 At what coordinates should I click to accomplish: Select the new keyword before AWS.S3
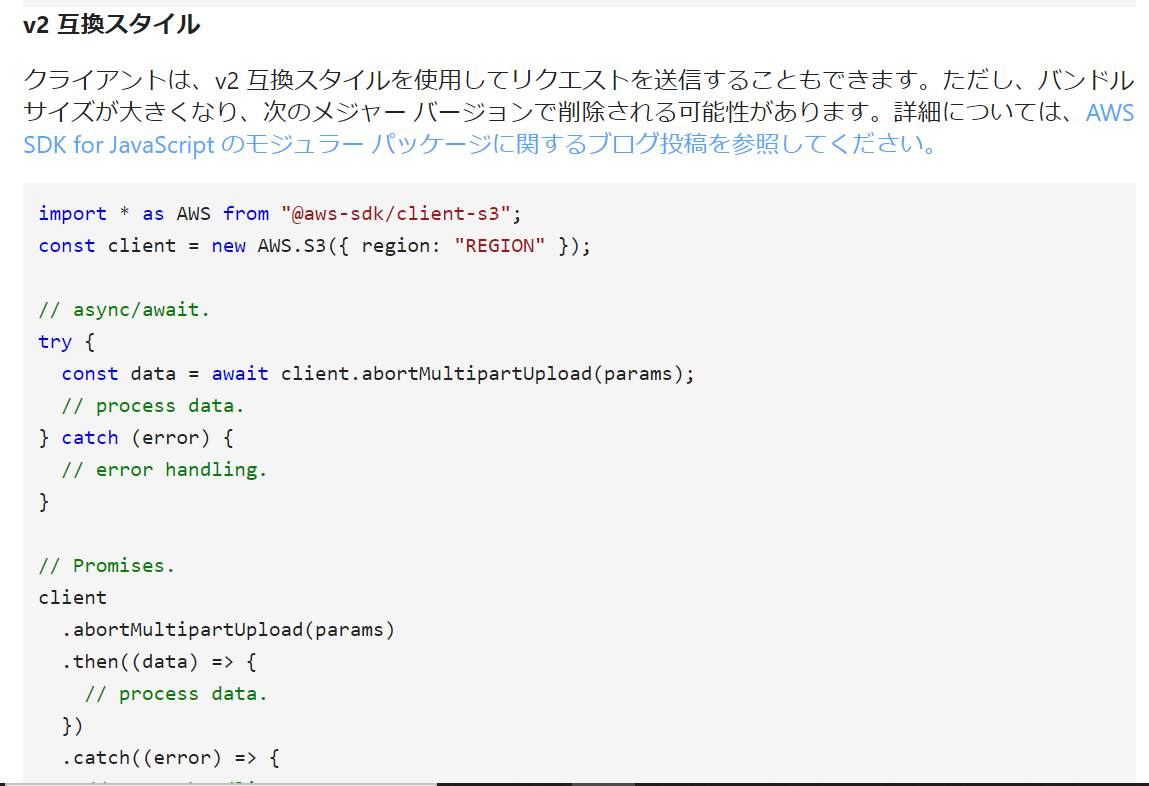[229, 245]
